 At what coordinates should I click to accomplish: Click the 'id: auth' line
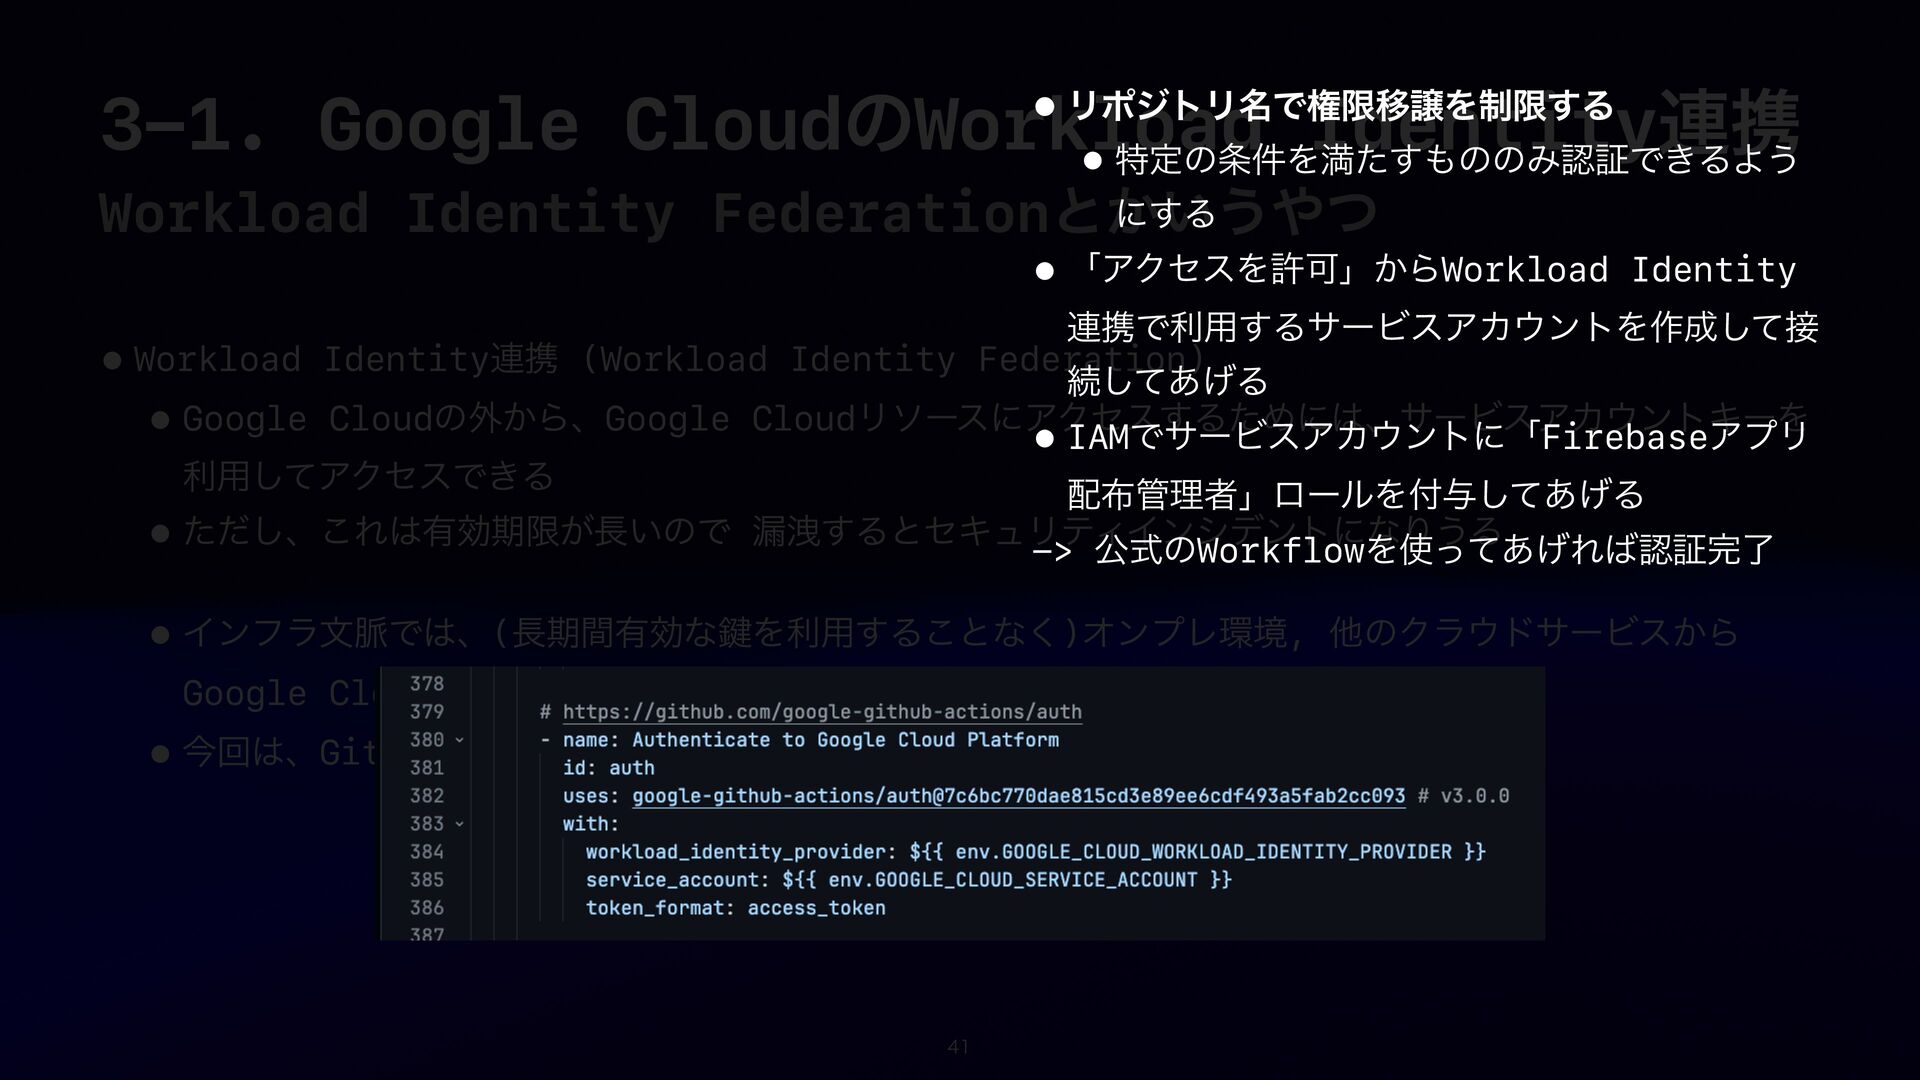608,768
